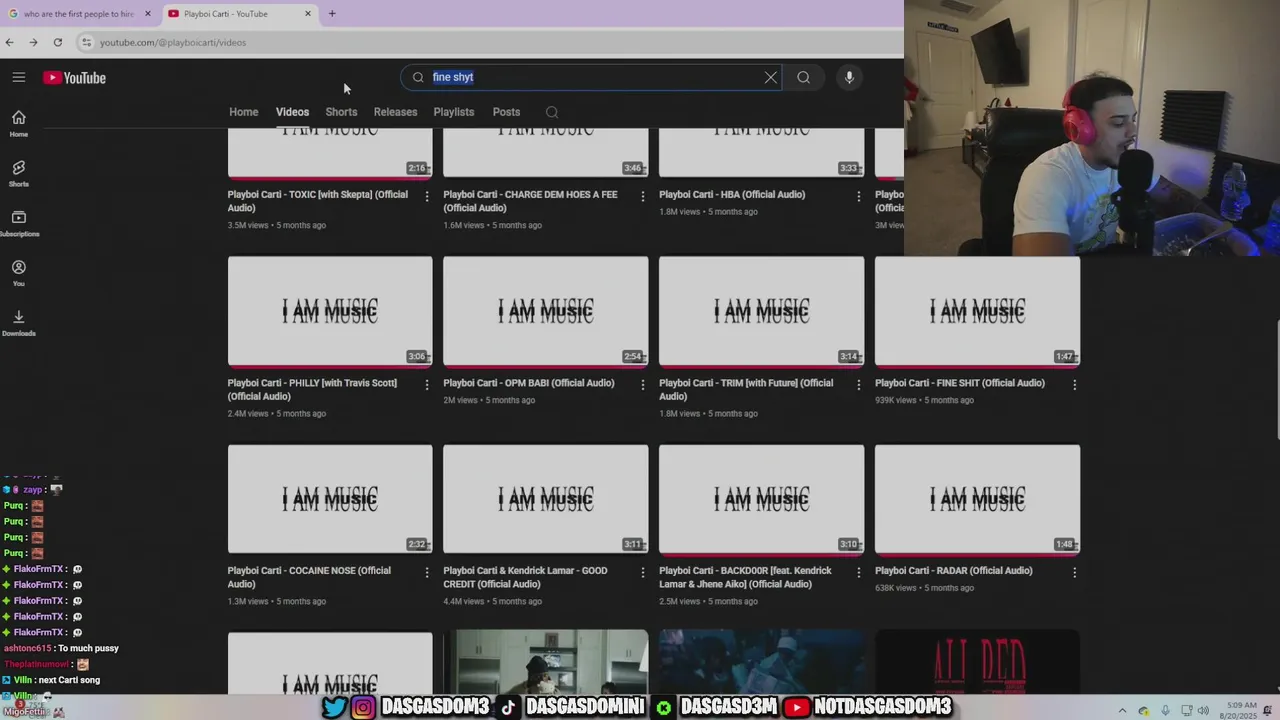Switch to the 'who are the first people' tab
Viewport: 1280px width, 720px height.
78,14
